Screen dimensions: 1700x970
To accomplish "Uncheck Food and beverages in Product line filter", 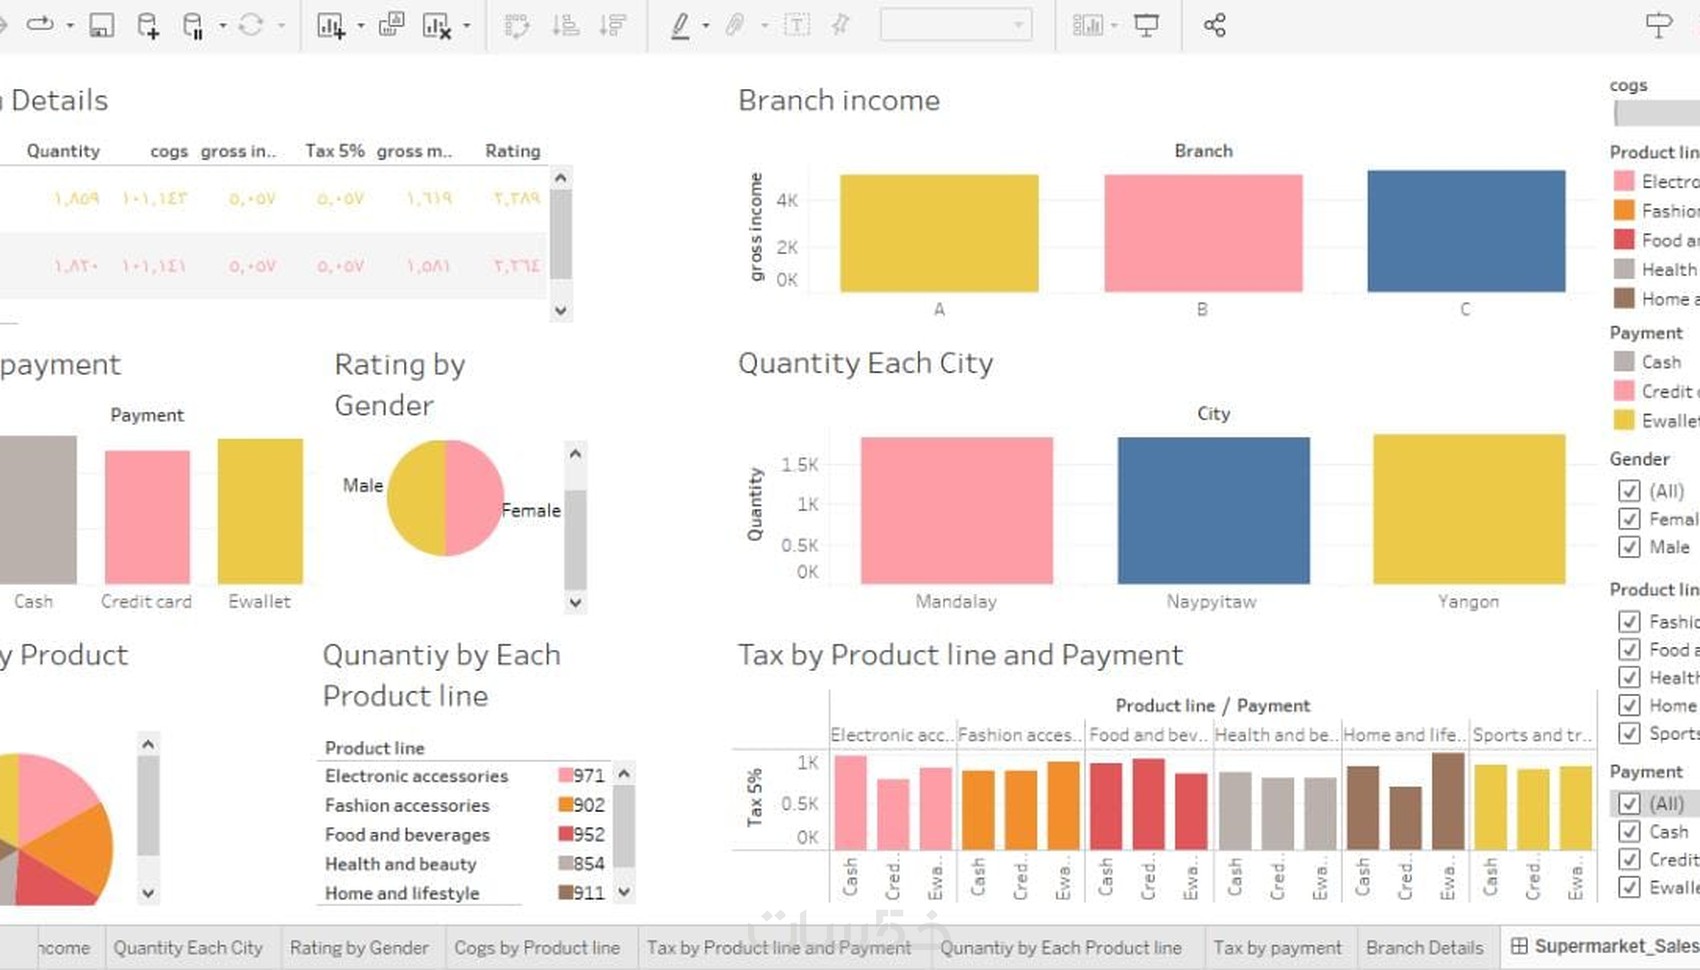I will (x=1630, y=649).
